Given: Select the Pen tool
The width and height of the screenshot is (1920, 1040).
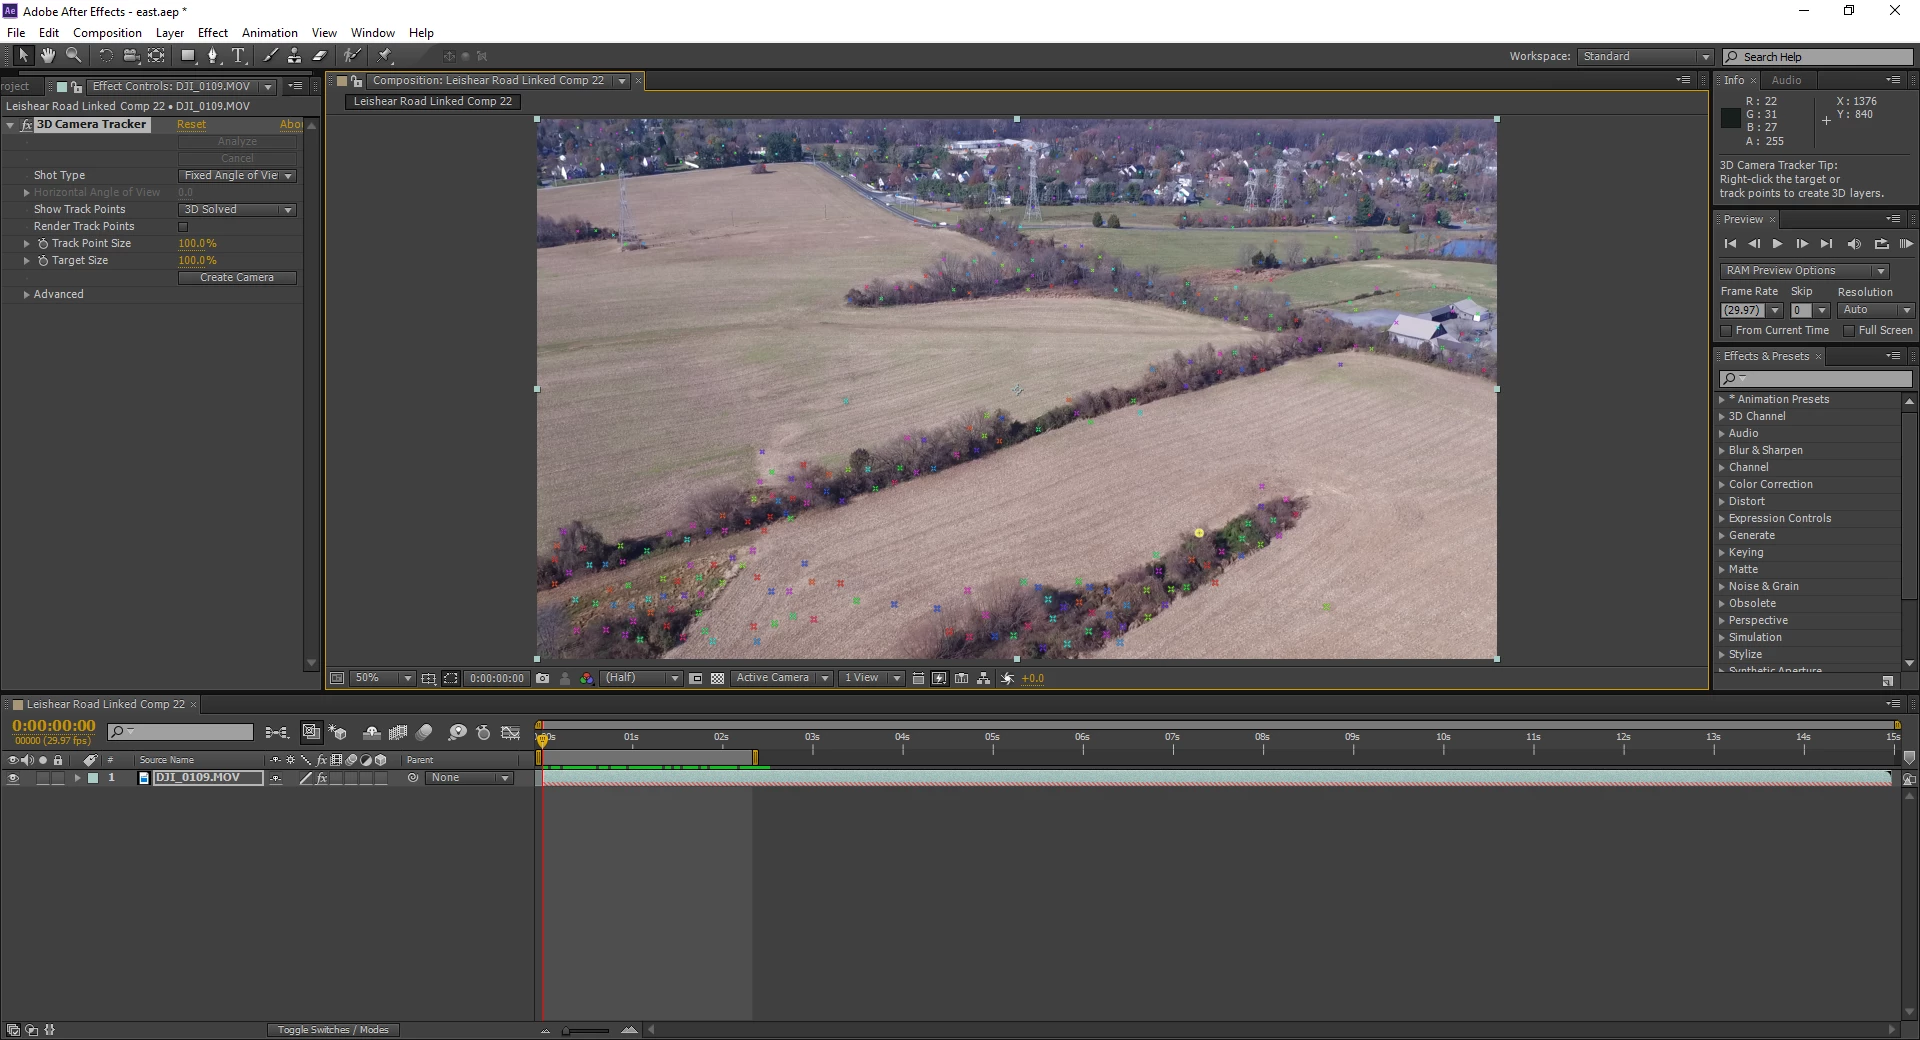Looking at the screenshot, I should tap(212, 56).
